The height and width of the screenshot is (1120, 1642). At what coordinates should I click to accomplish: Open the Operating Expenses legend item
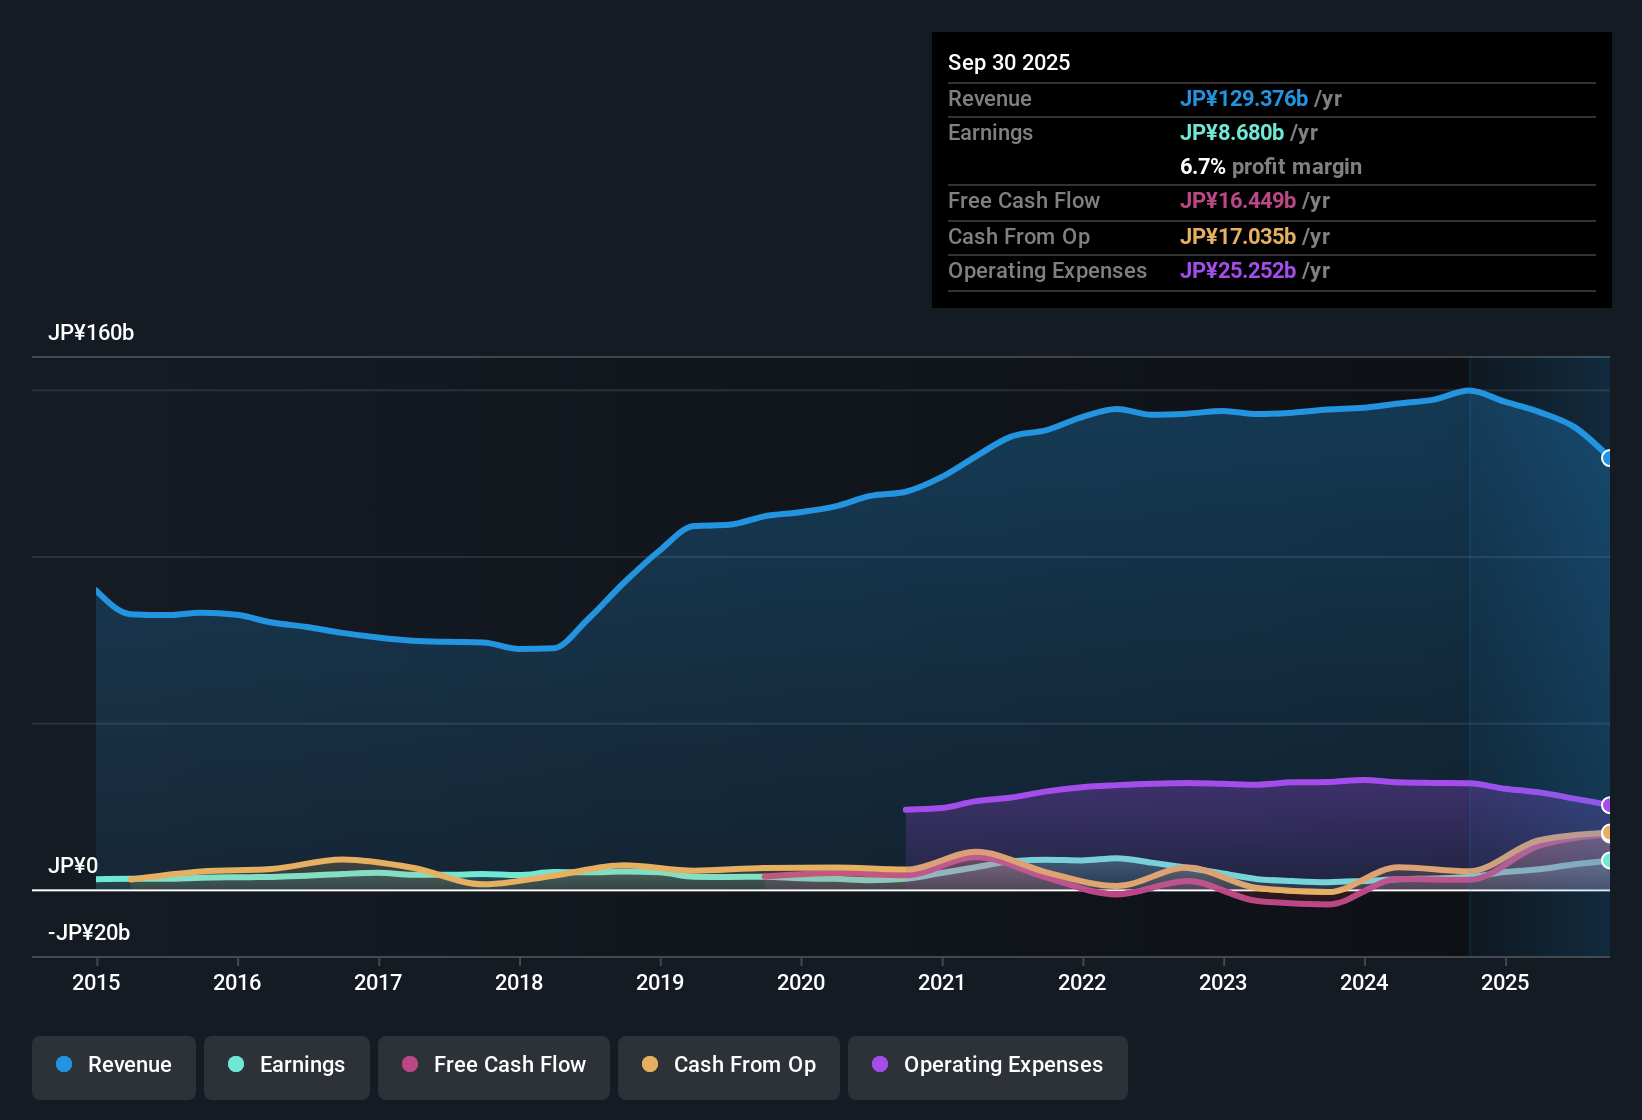(x=987, y=1065)
